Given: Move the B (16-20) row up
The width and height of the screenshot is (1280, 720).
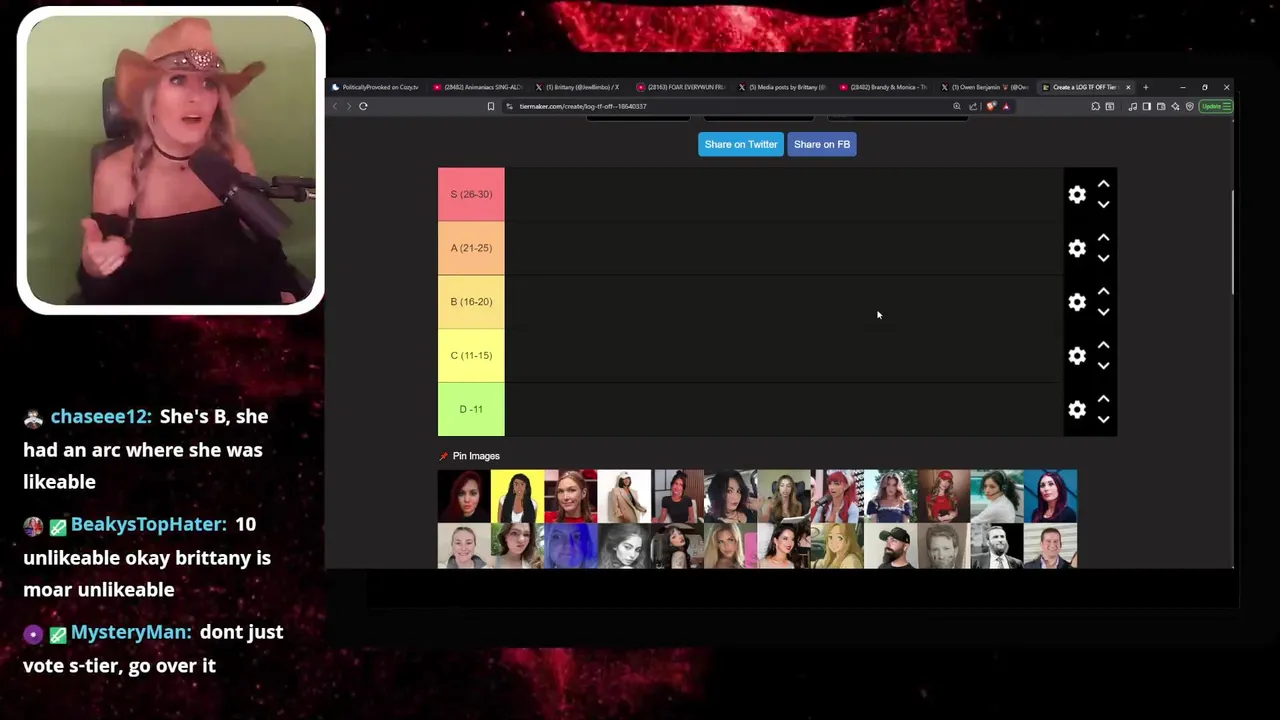Looking at the screenshot, I should point(1103,291).
